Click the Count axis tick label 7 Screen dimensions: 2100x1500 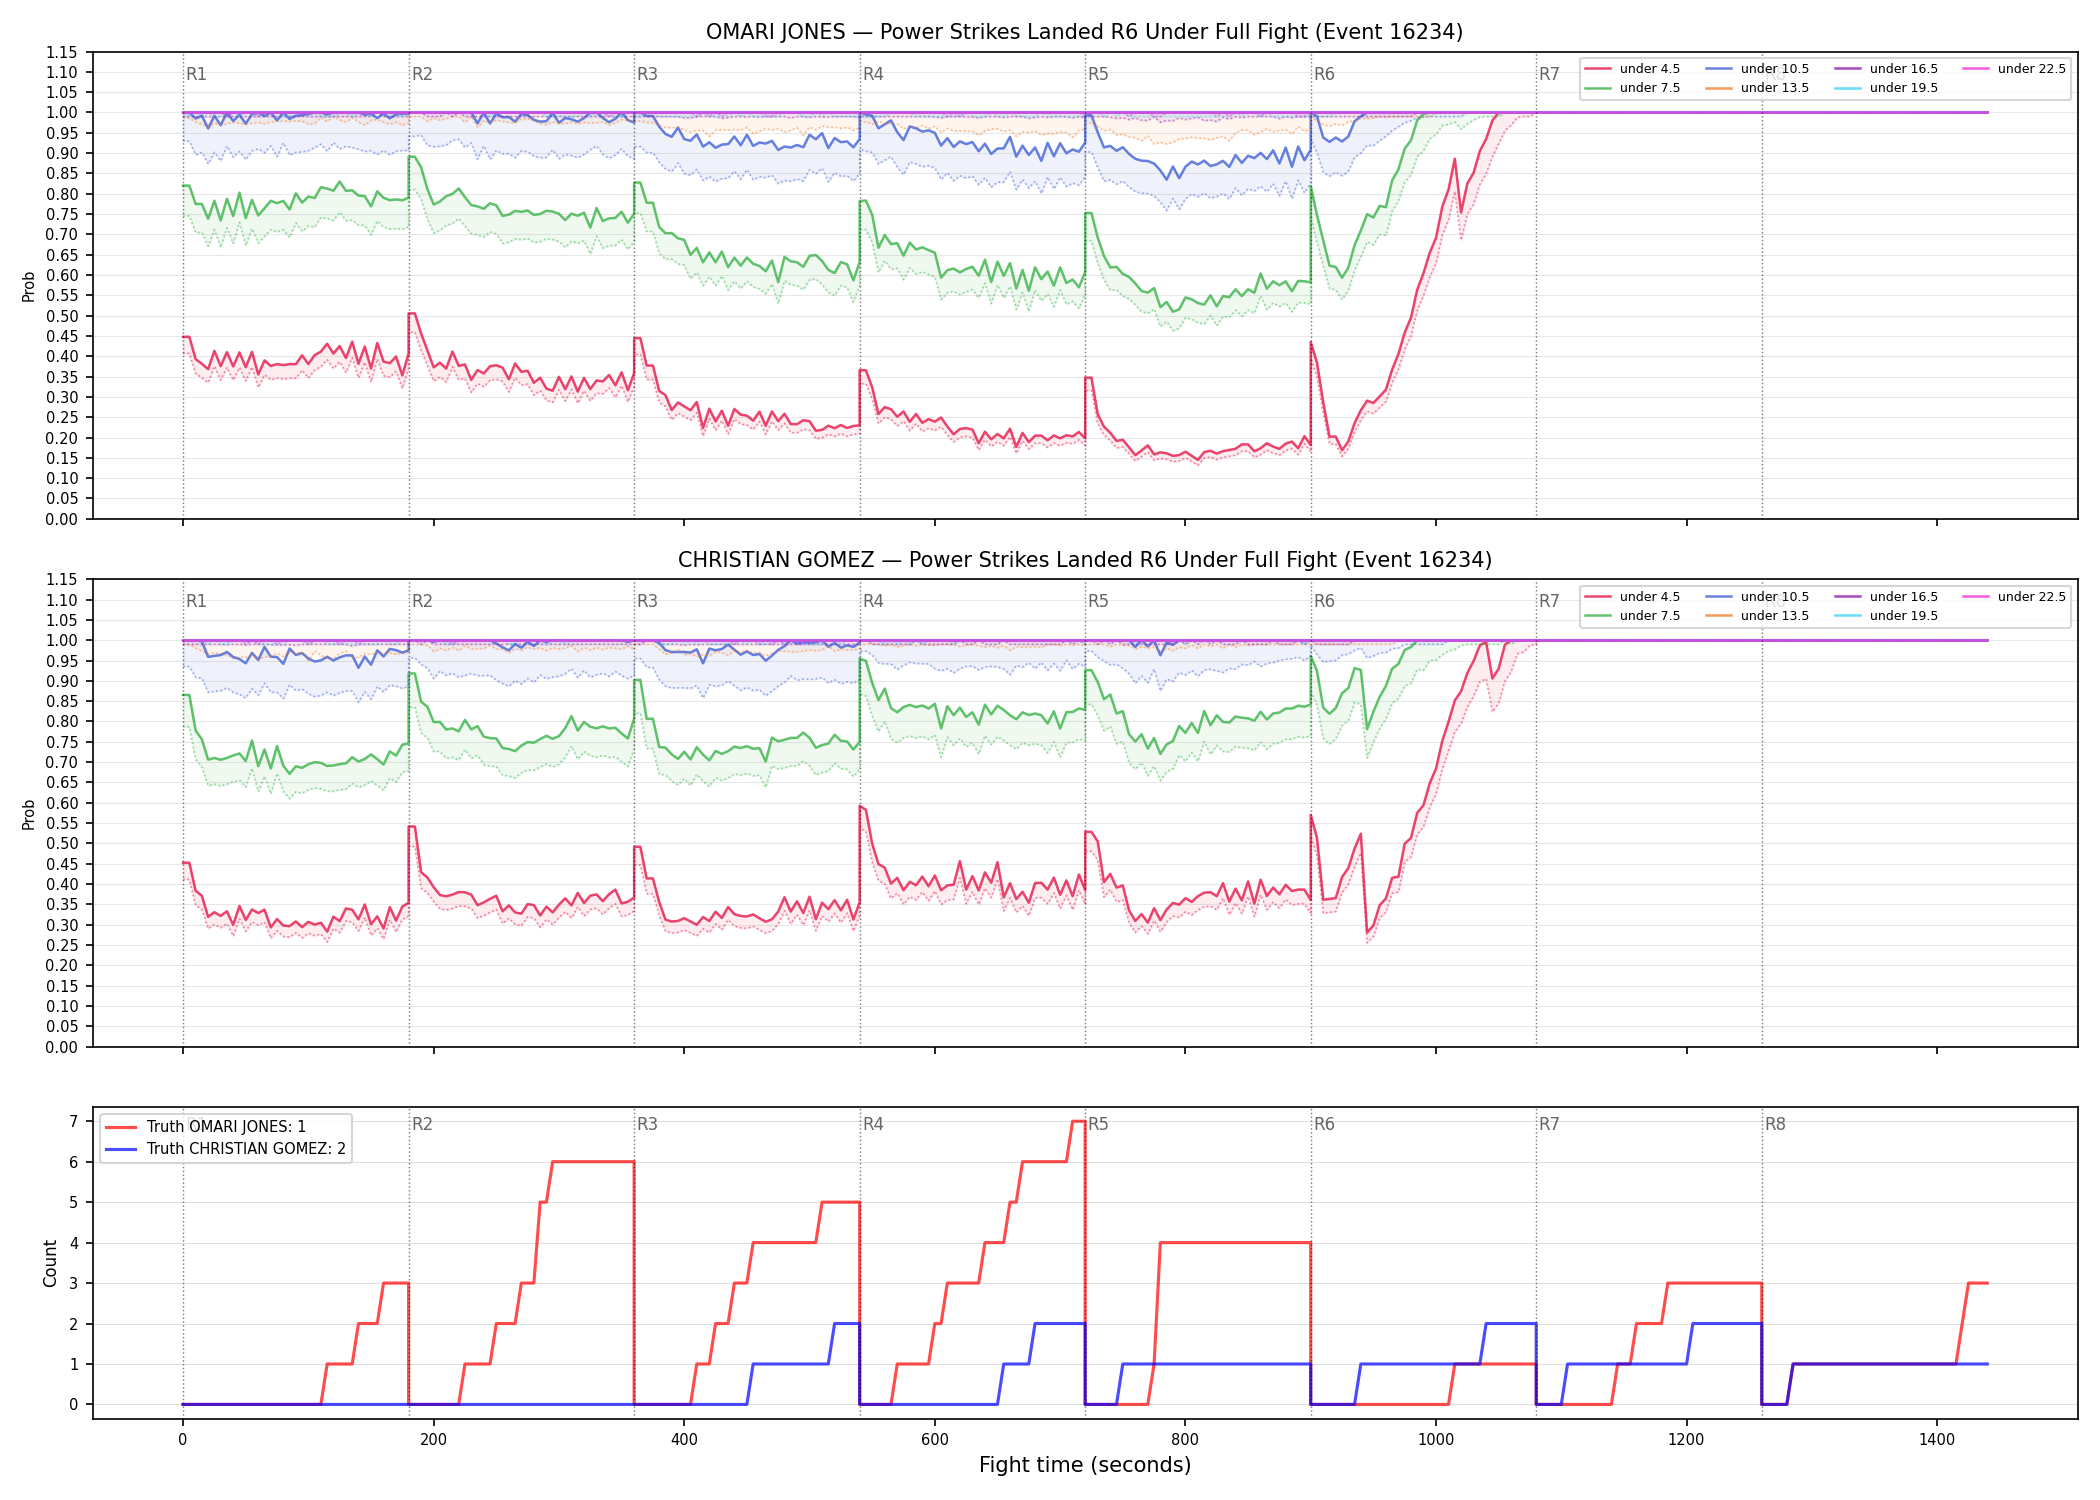(73, 1122)
